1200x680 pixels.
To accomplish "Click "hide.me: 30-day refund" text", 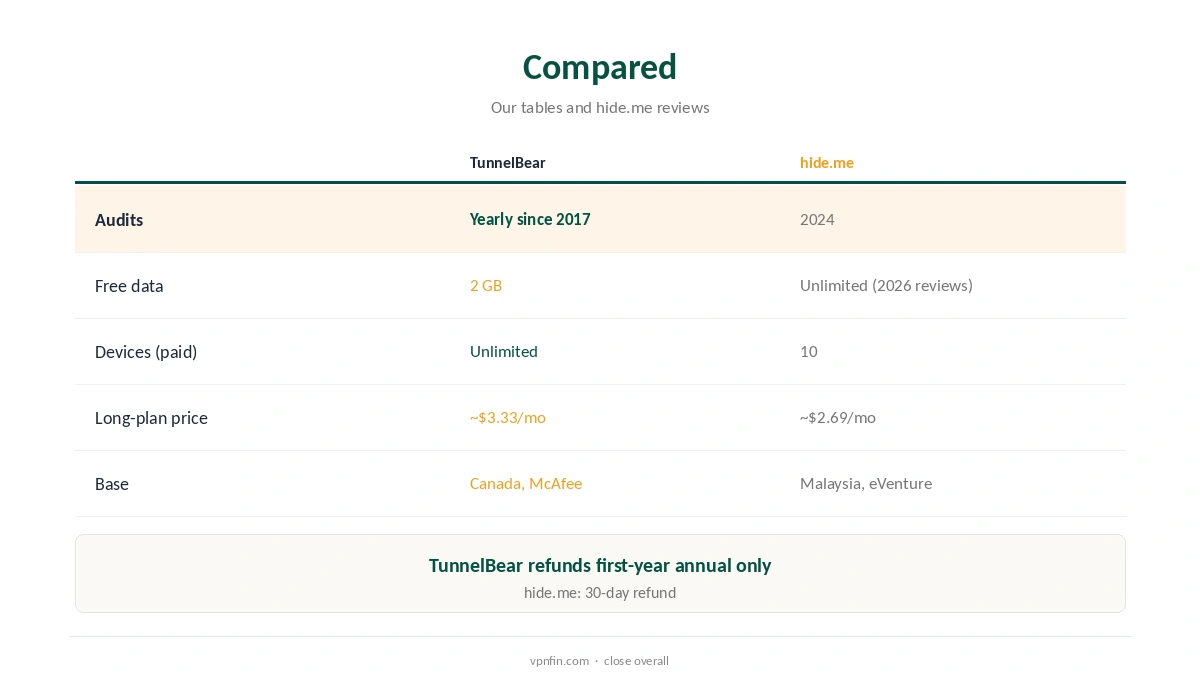I will pos(600,592).
